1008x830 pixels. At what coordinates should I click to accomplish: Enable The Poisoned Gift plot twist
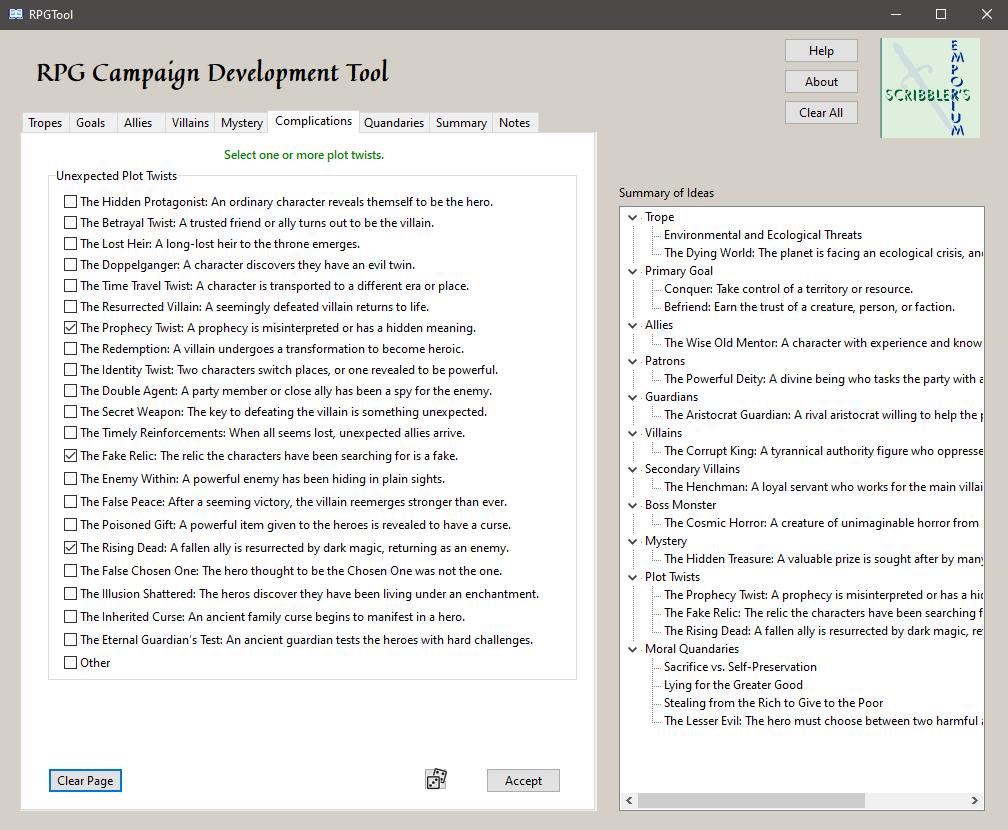point(70,525)
